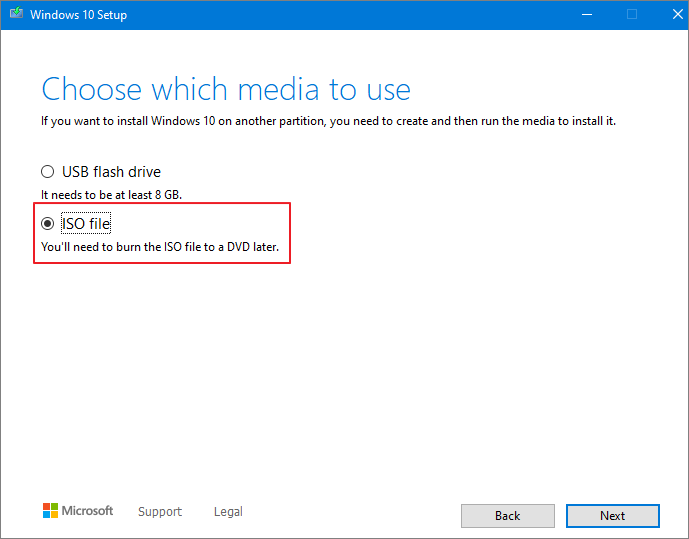Open the Legal link
This screenshot has height=539, width=689.
click(x=228, y=512)
